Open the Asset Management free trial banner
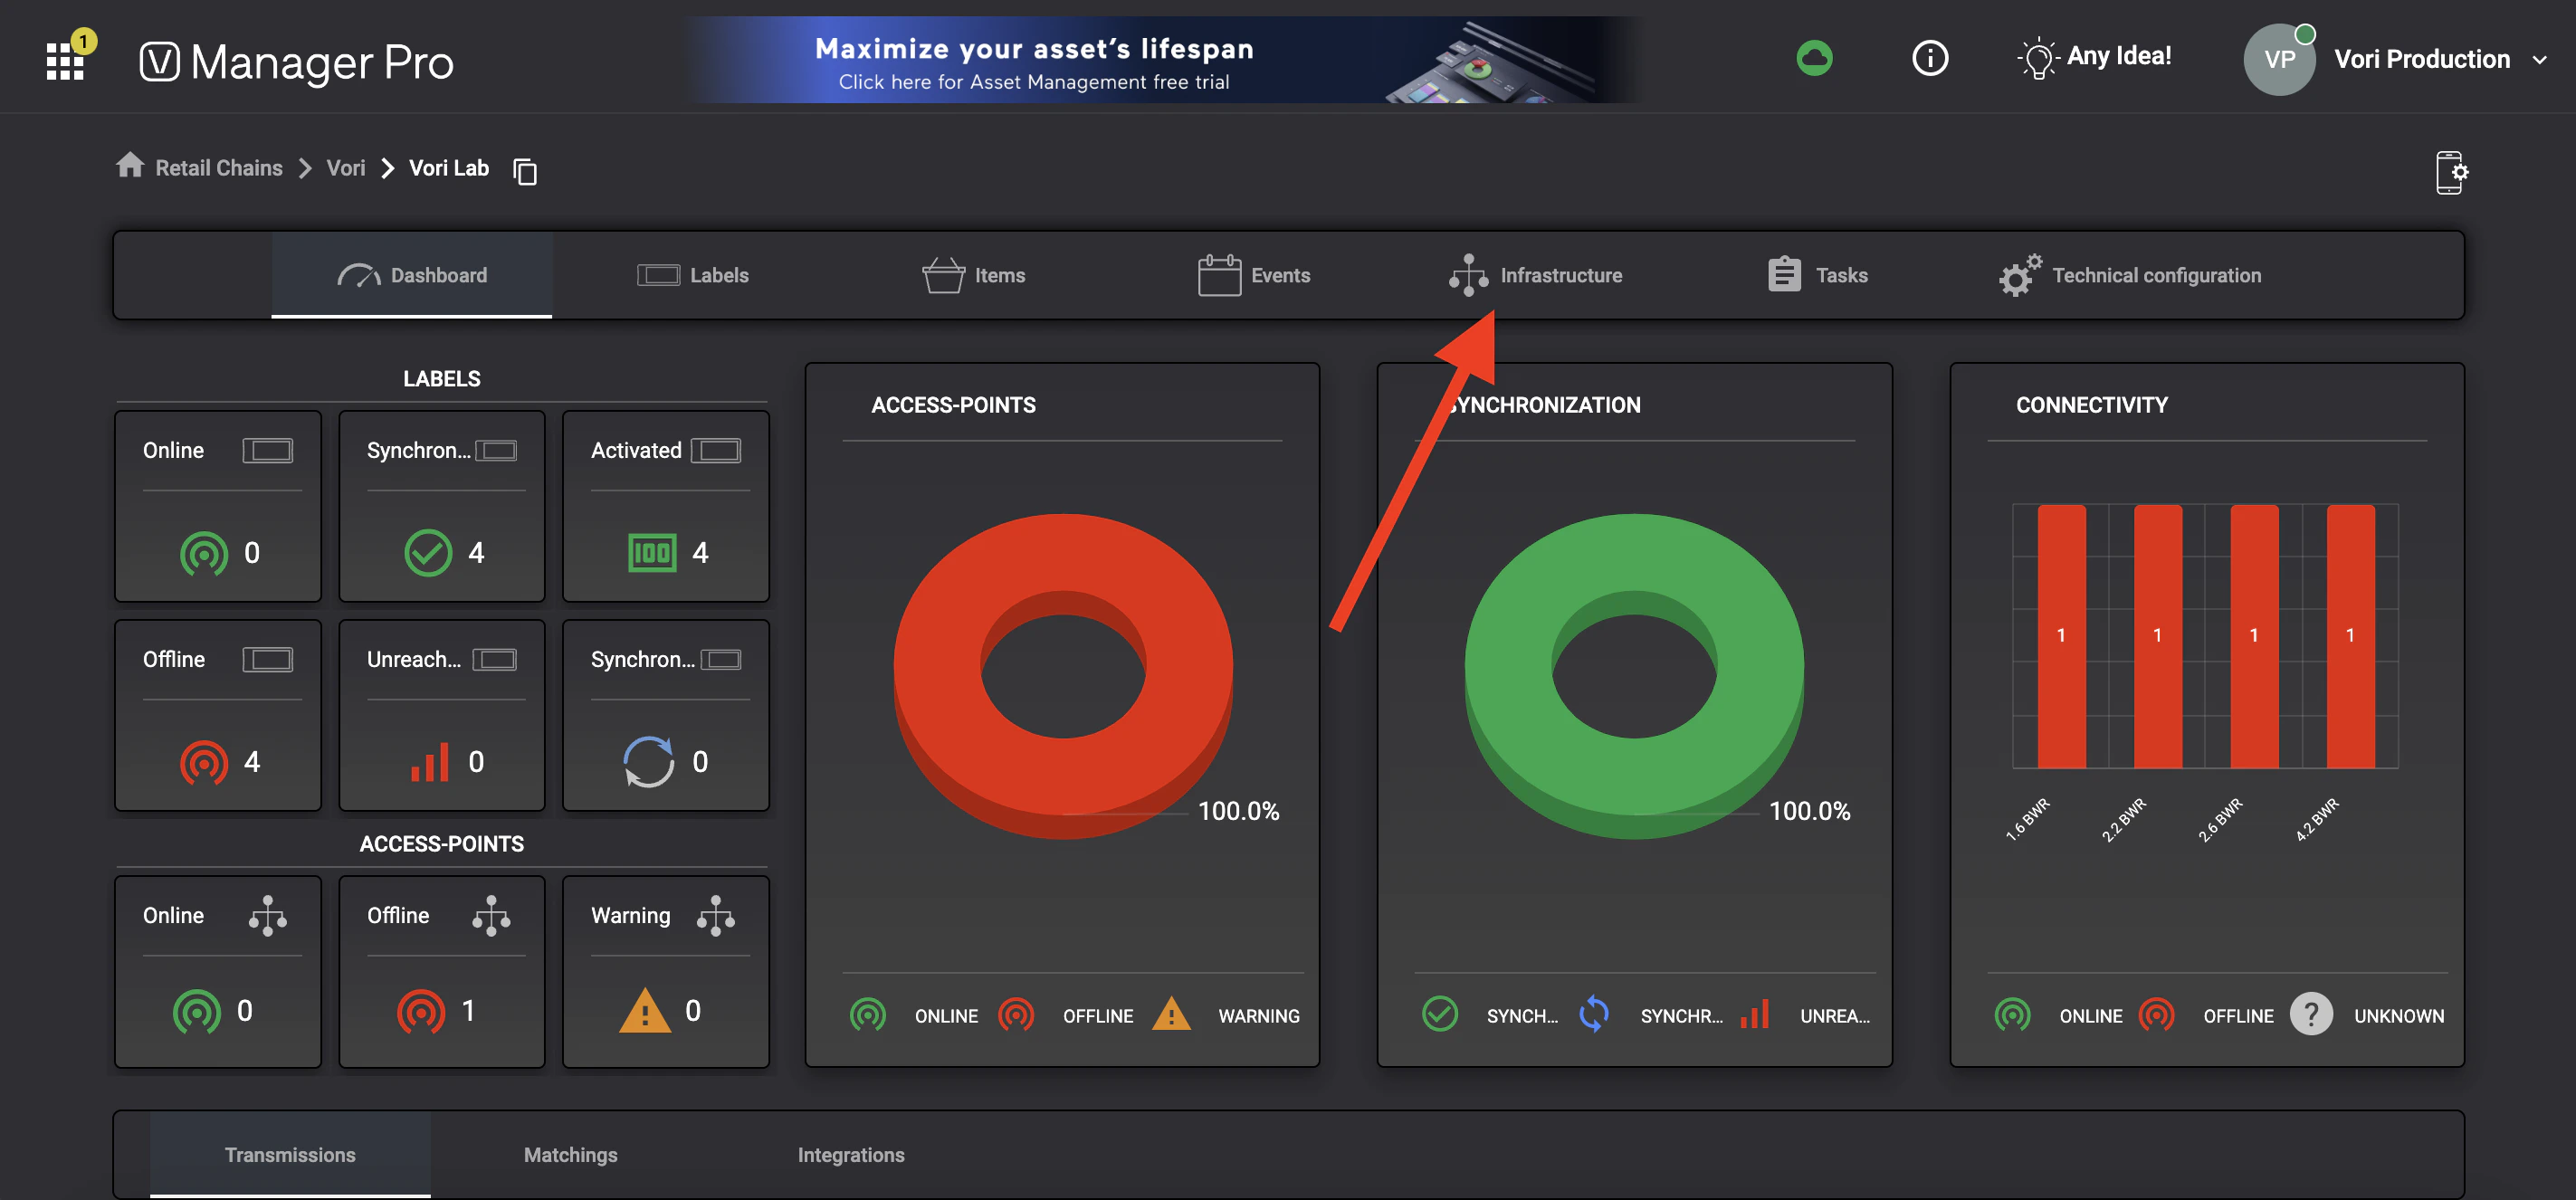This screenshot has height=1200, width=2576. tap(1164, 60)
